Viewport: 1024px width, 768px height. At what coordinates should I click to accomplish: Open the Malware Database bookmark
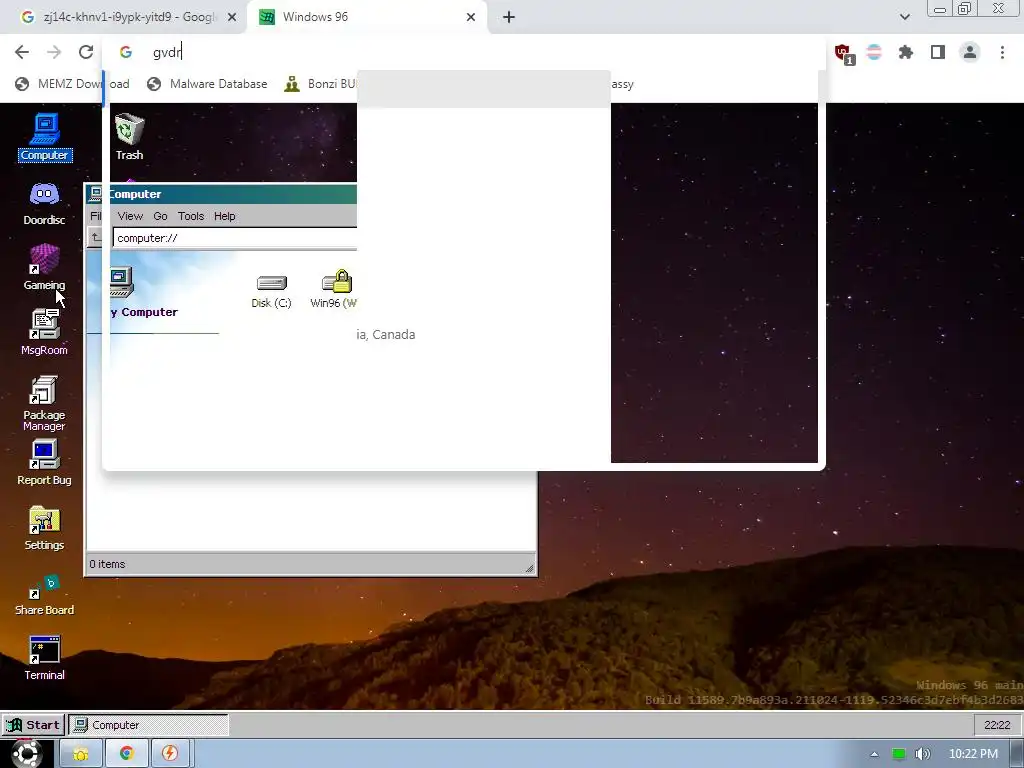coord(208,84)
